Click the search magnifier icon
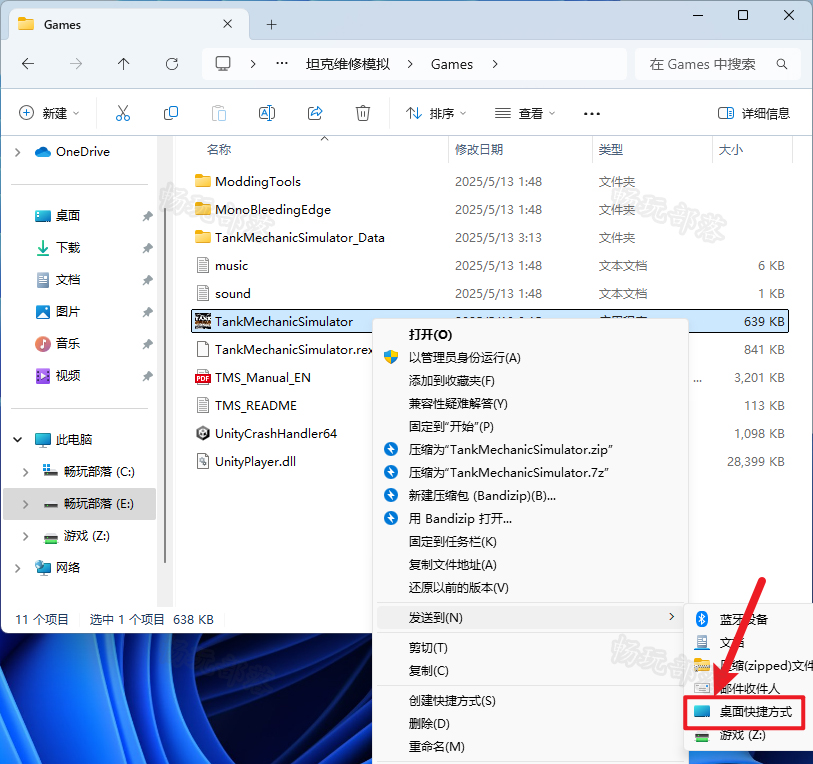The width and height of the screenshot is (813, 764). [781, 64]
